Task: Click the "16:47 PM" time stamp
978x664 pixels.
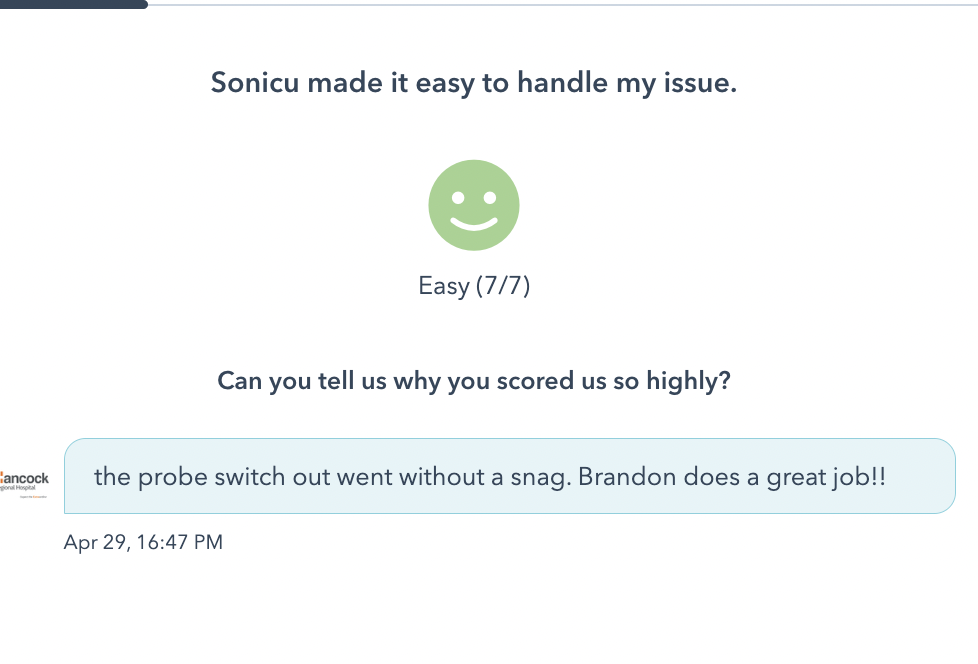Action: [180, 542]
